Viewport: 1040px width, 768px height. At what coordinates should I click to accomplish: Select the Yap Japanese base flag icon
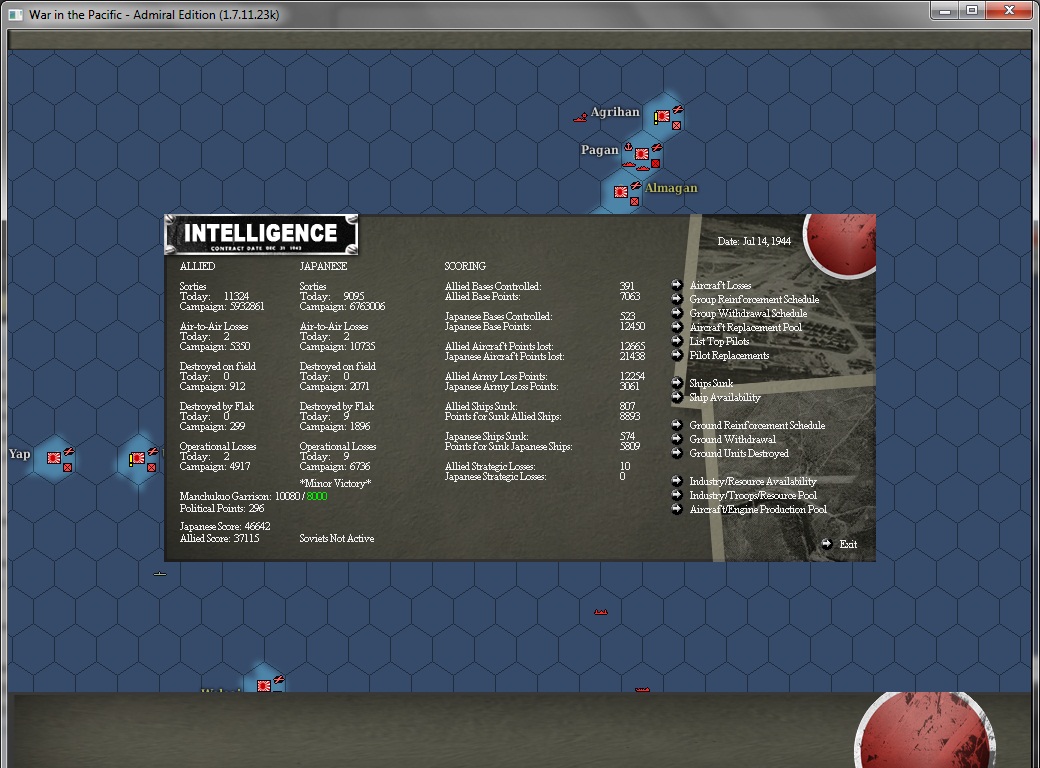pos(54,458)
